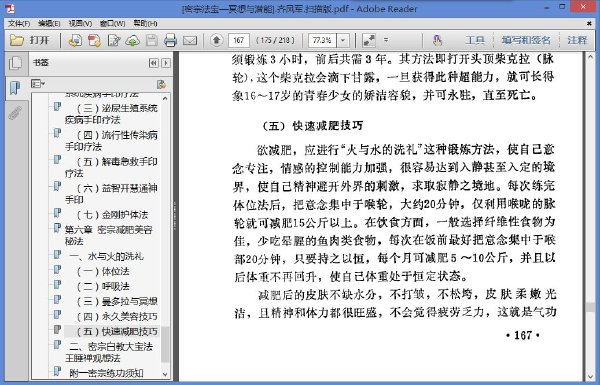The height and width of the screenshot is (385, 600).
Task: Click the page number field showing 167
Action: (239, 40)
